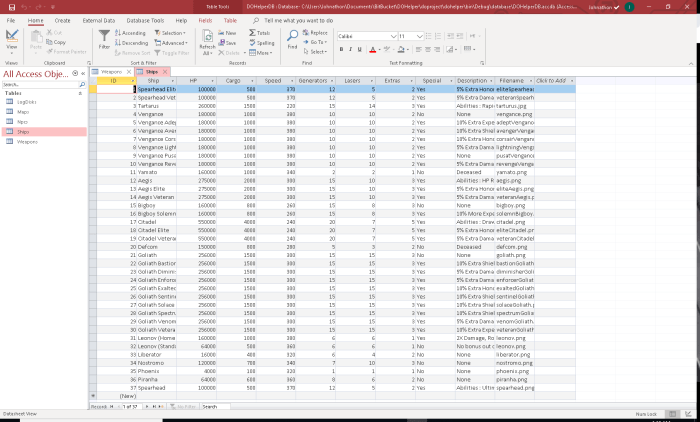The width and height of the screenshot is (700, 422).
Task: Click the Descending sort button
Action: click(x=133, y=43)
